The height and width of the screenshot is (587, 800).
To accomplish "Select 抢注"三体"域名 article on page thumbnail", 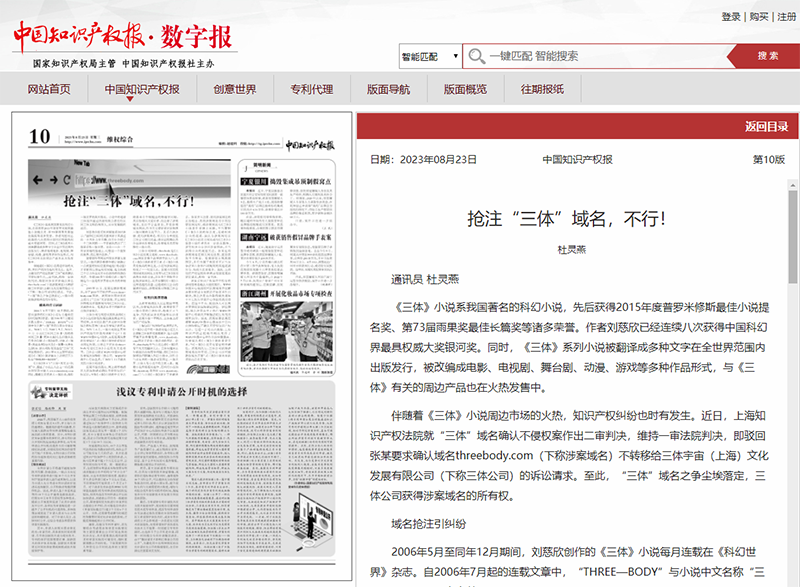I will point(129,268).
